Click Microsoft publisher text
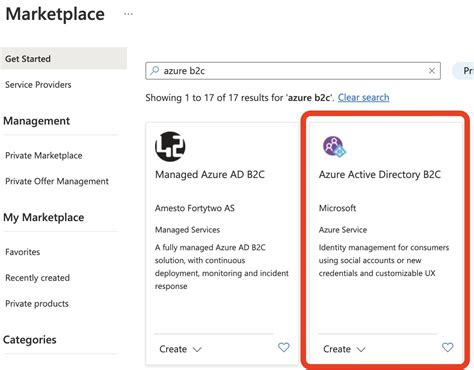Screen dimensions: 474x370 337,208
